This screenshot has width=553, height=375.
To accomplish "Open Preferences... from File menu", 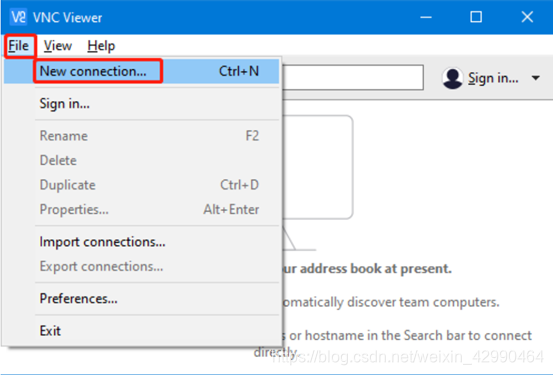I will (141, 299).
